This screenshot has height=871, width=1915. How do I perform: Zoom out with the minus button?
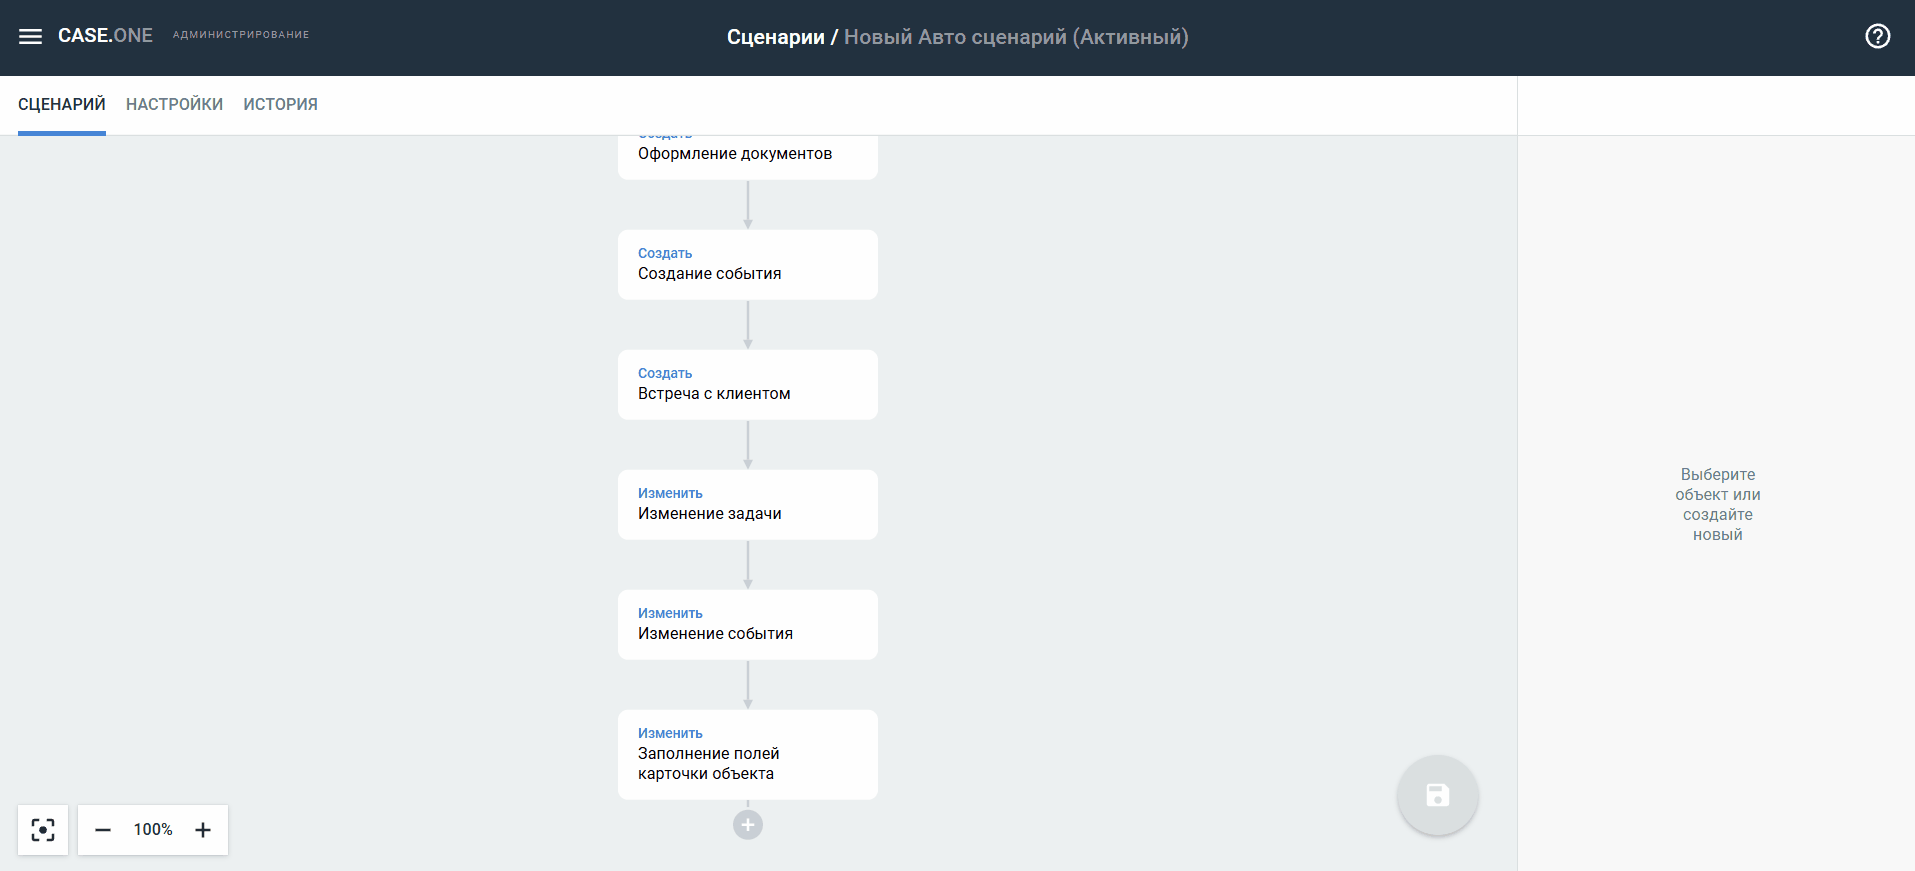103,830
